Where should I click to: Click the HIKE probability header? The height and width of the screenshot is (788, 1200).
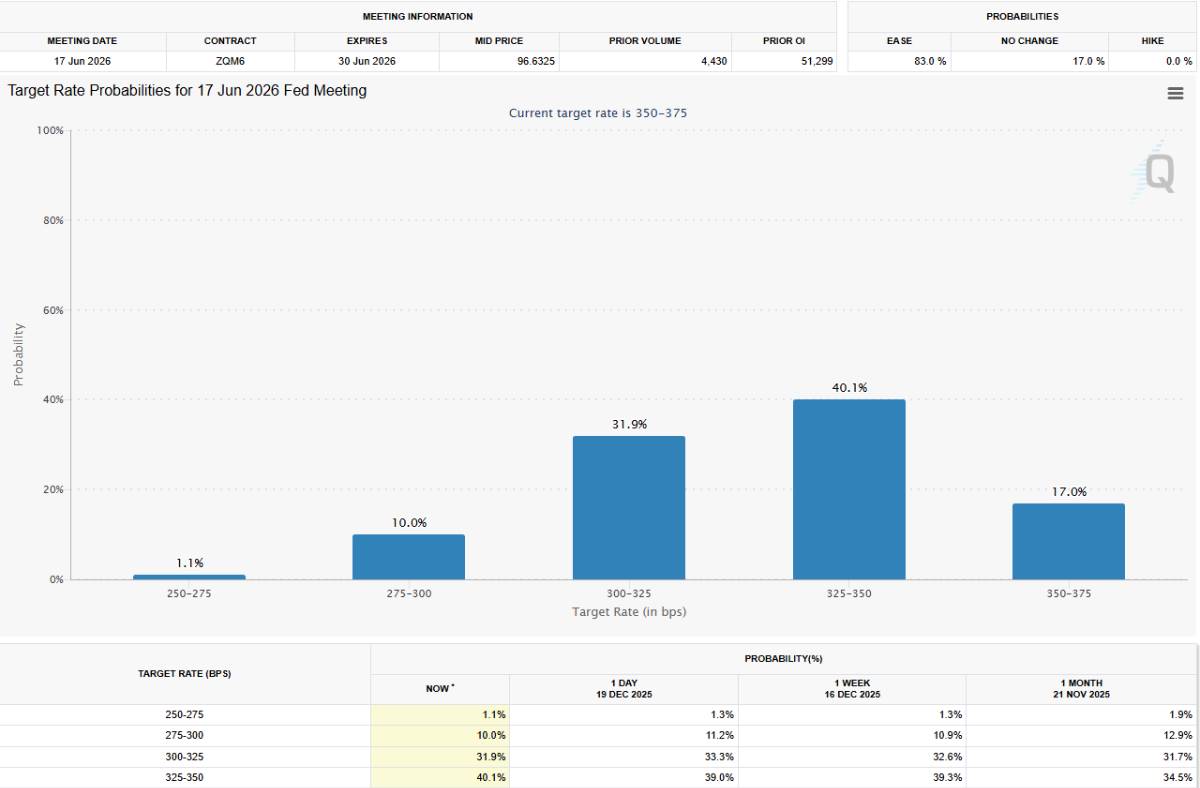pyautogui.click(x=1152, y=41)
